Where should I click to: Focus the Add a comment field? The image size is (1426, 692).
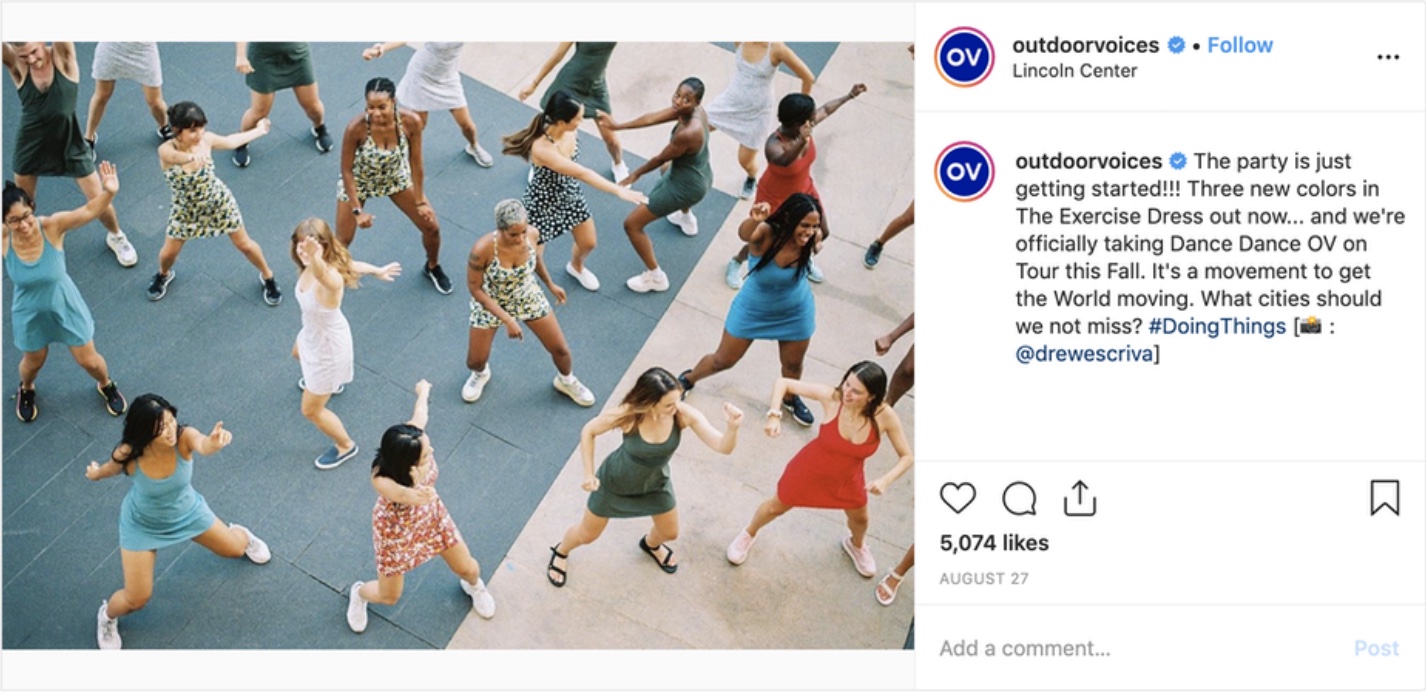[x=1135, y=648]
